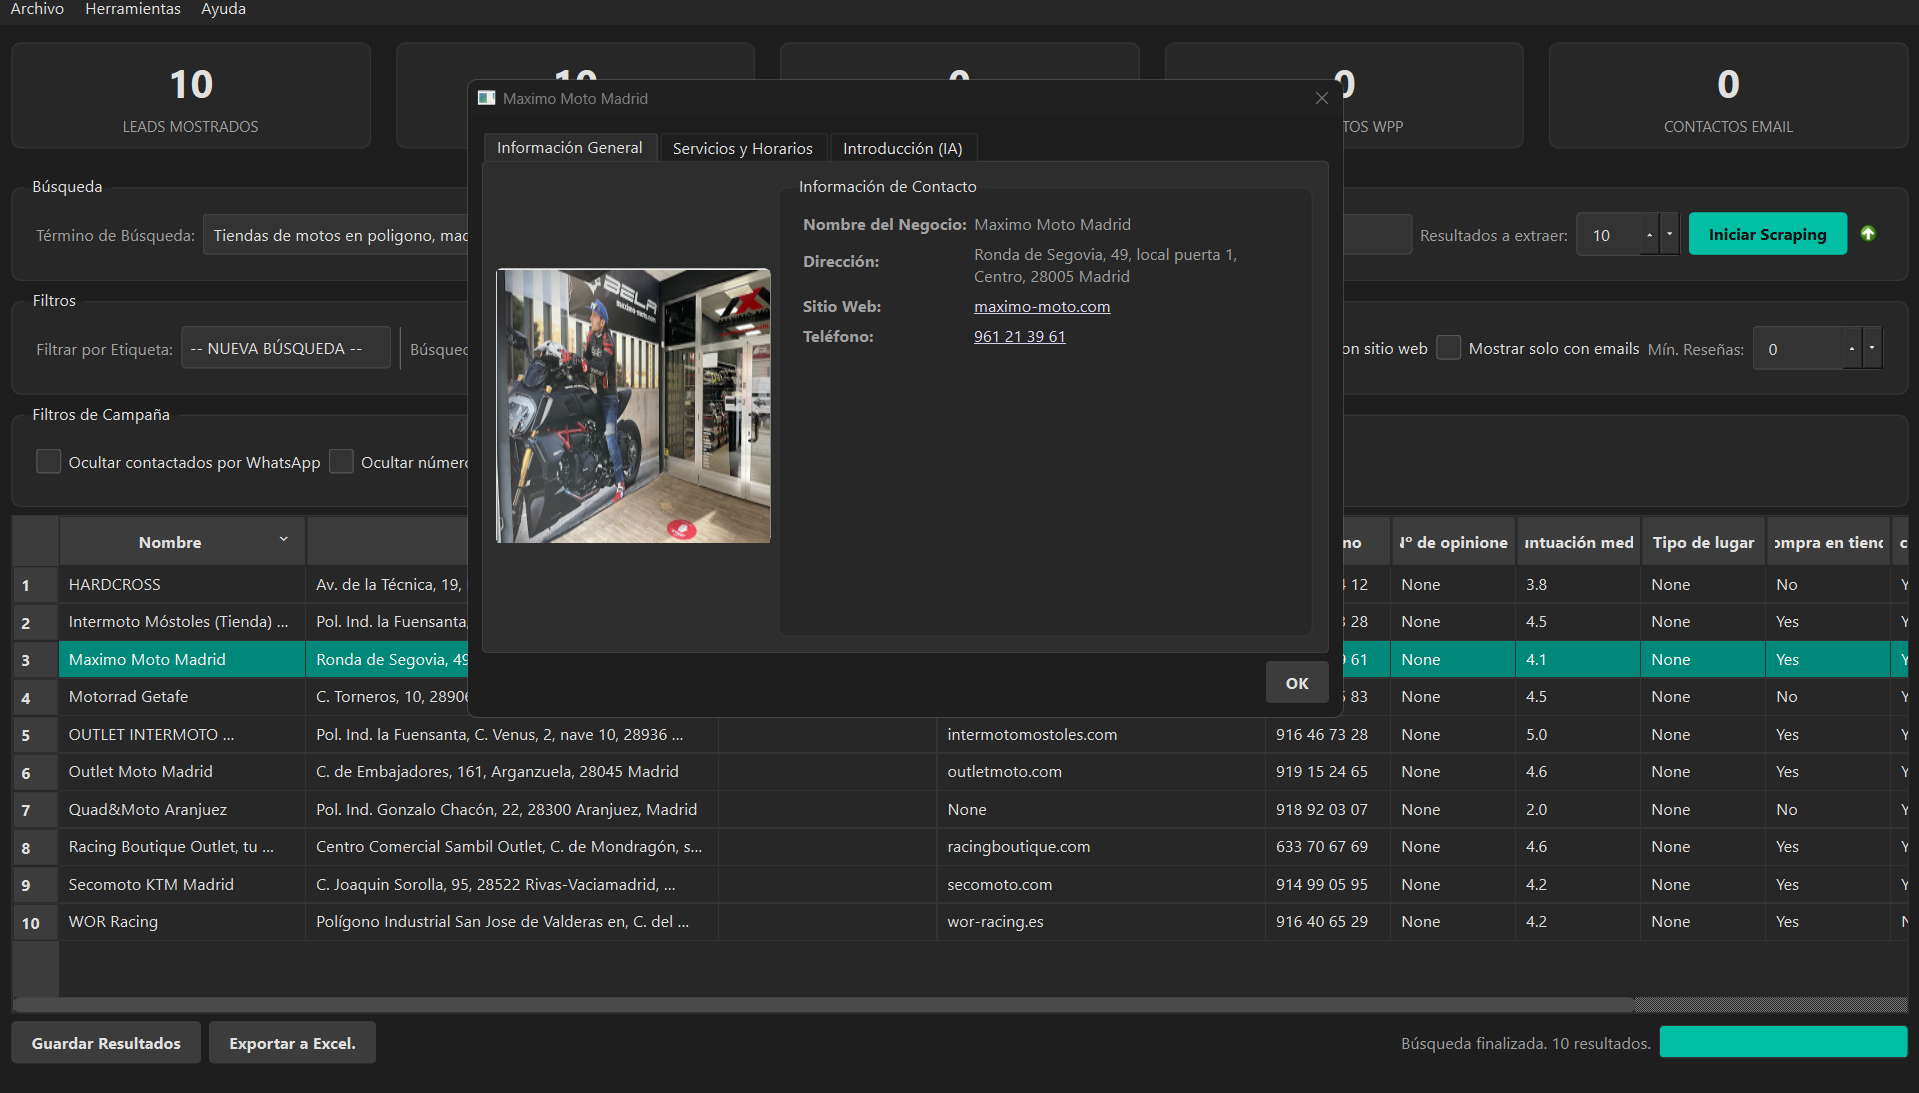Click phone cell 918 92 03 07

[x=1328, y=809]
